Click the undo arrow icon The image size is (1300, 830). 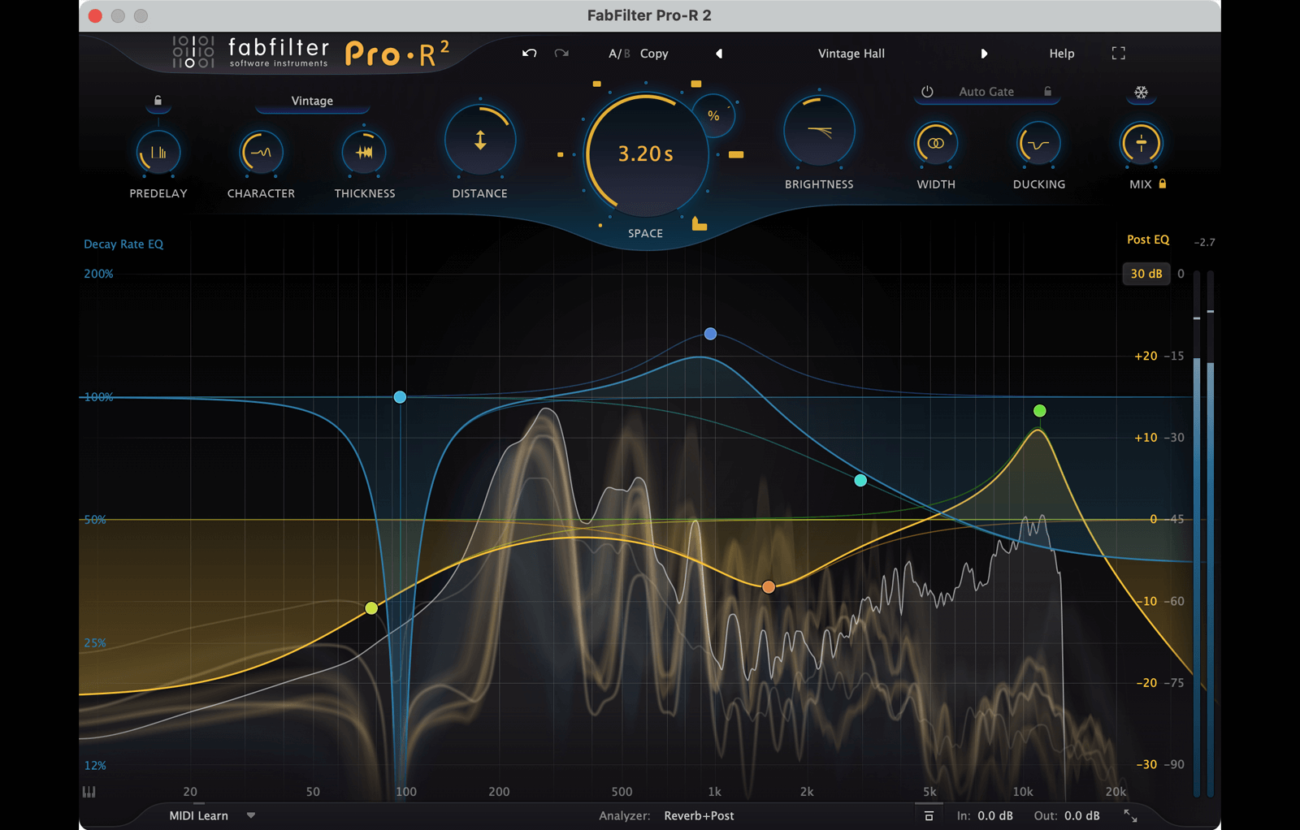[529, 53]
